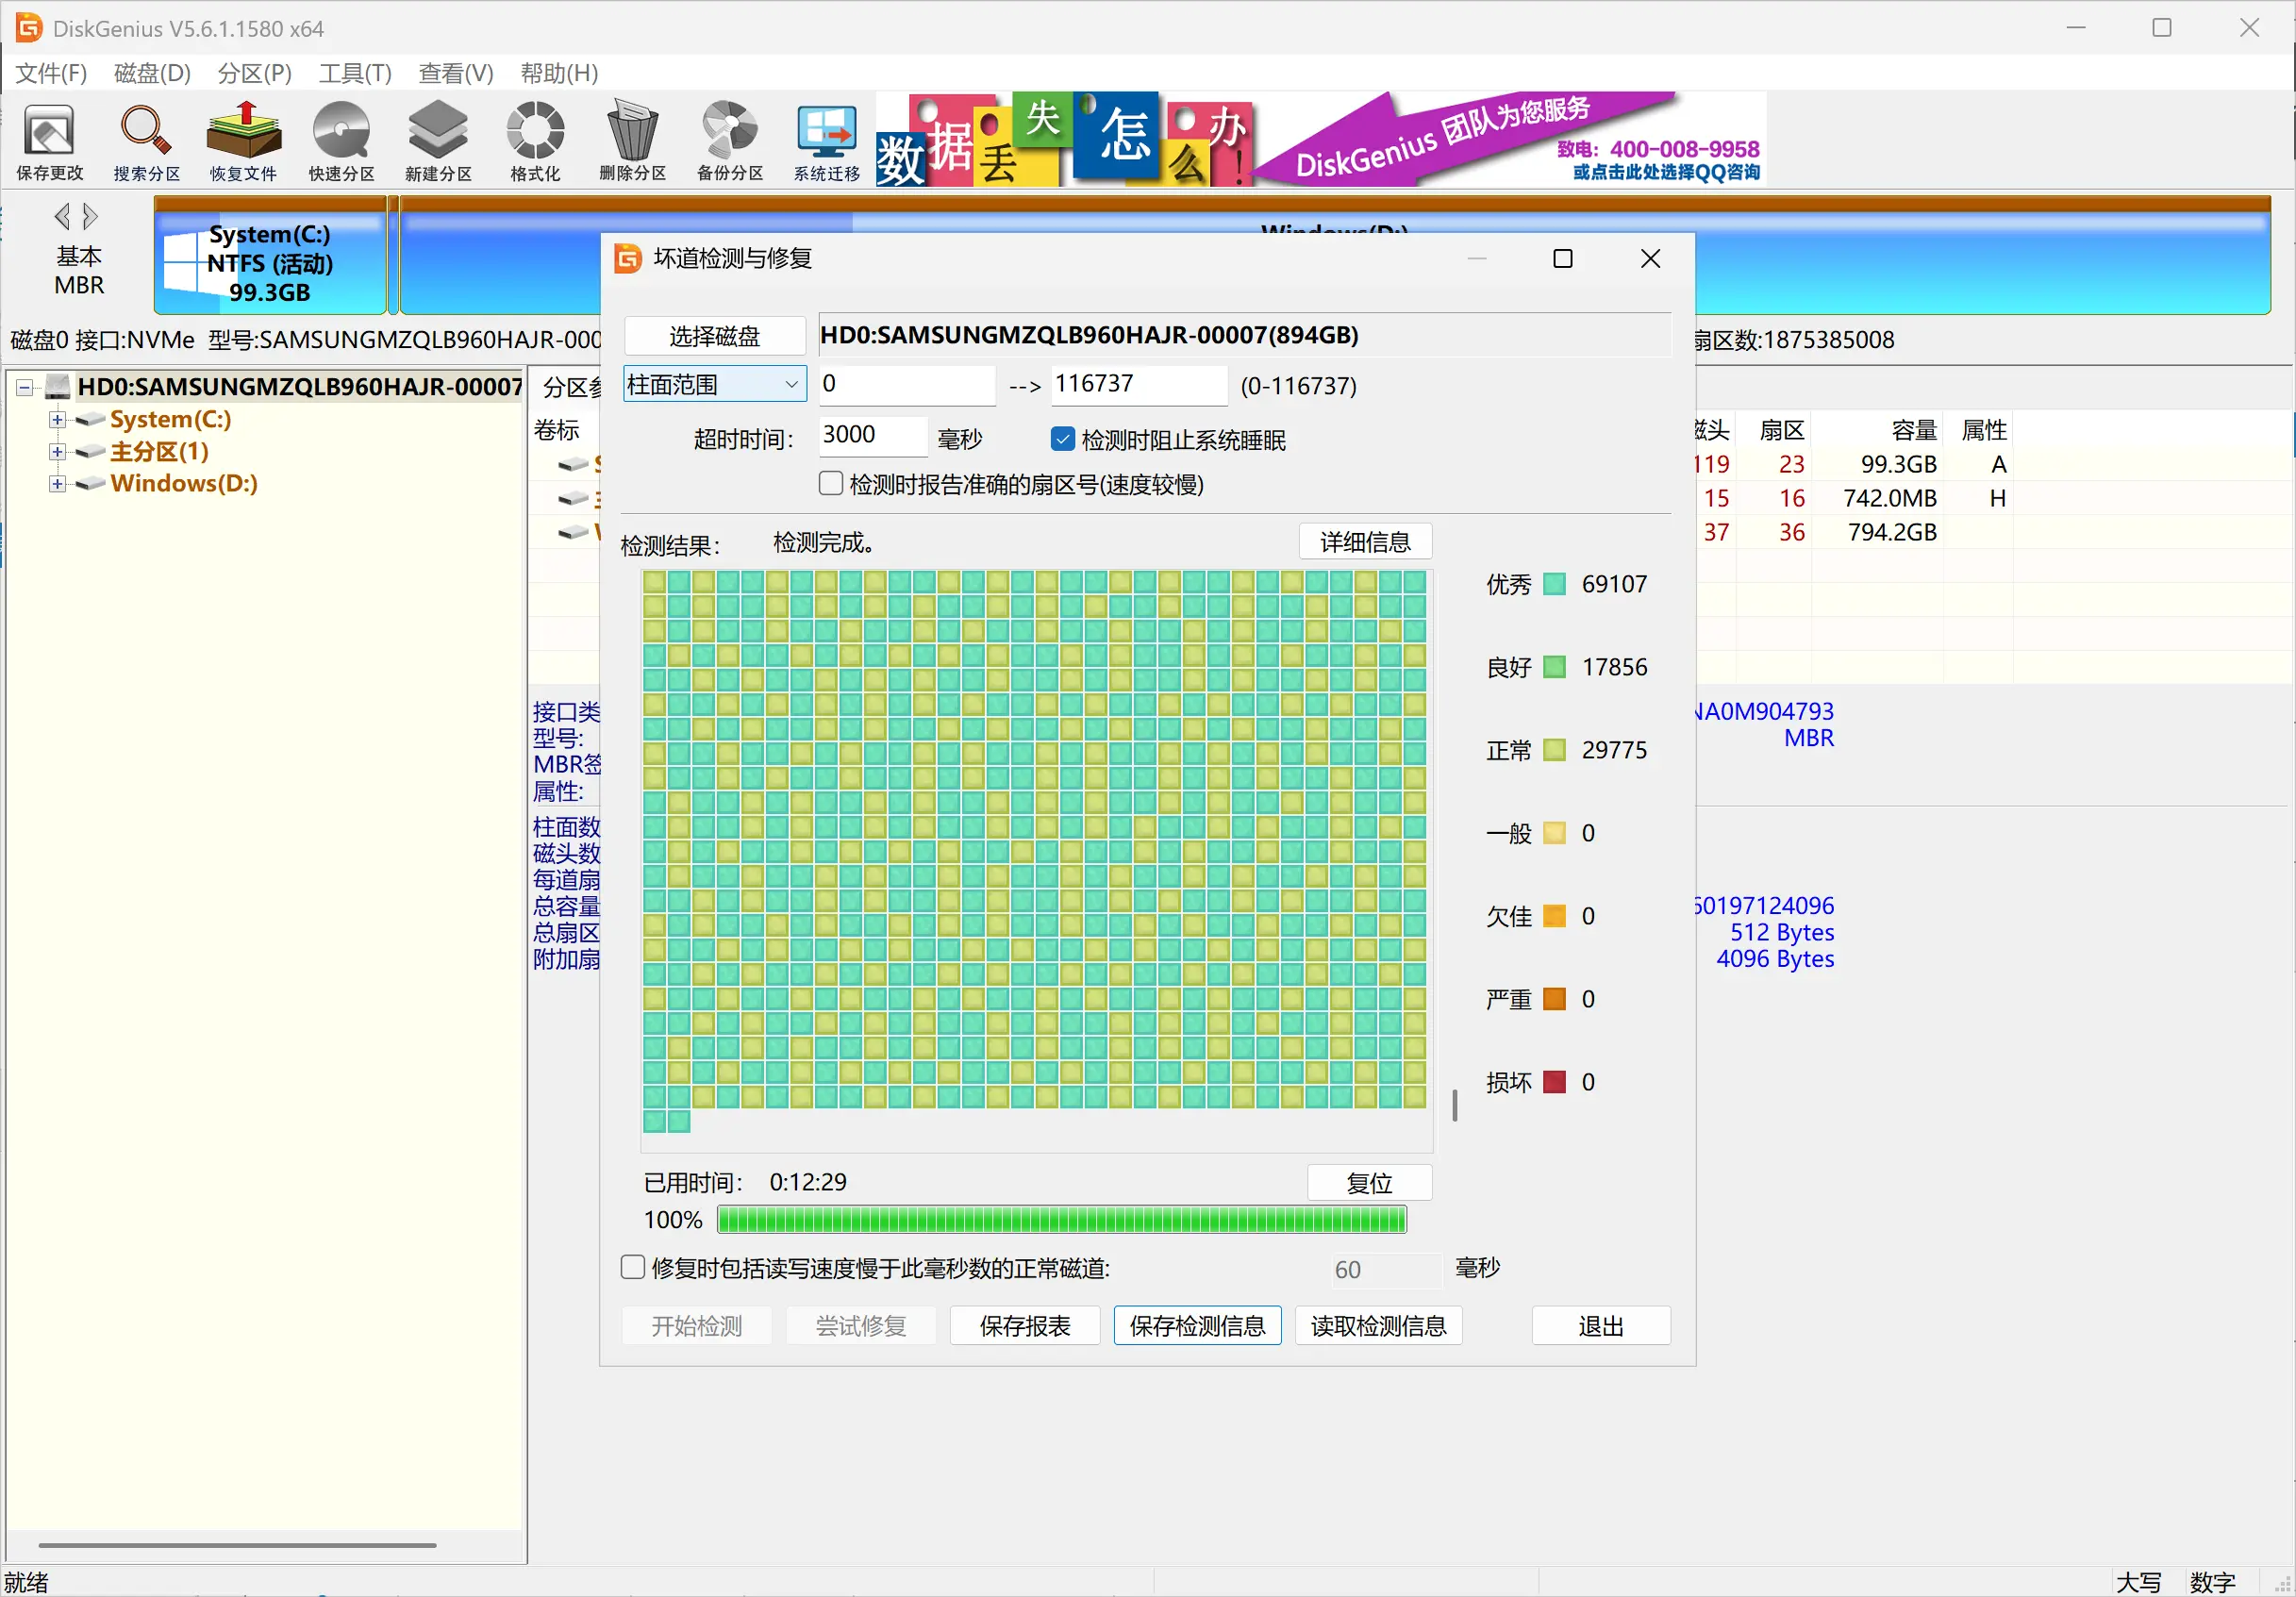Click the start cylinder input field showing 0

(907, 385)
